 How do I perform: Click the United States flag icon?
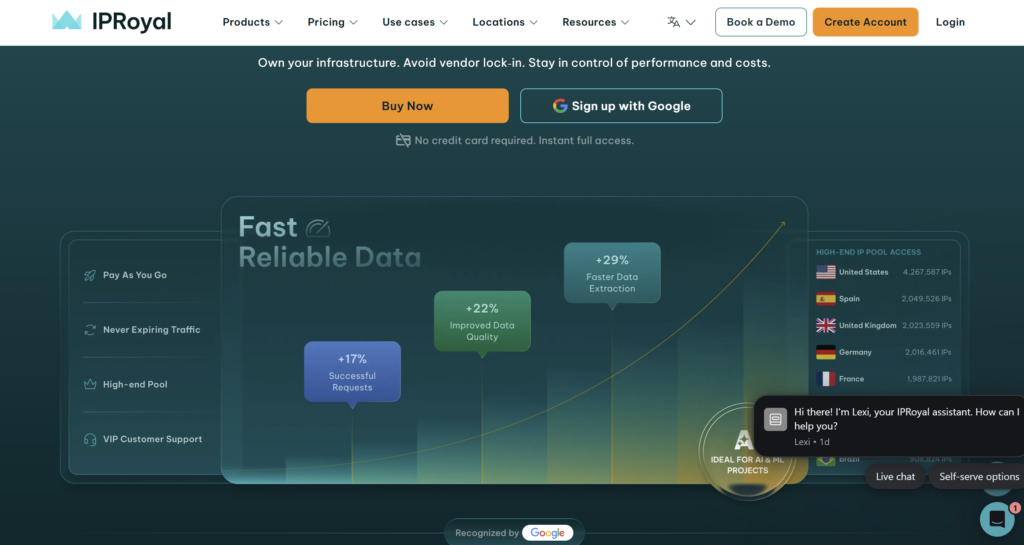[x=825, y=272]
